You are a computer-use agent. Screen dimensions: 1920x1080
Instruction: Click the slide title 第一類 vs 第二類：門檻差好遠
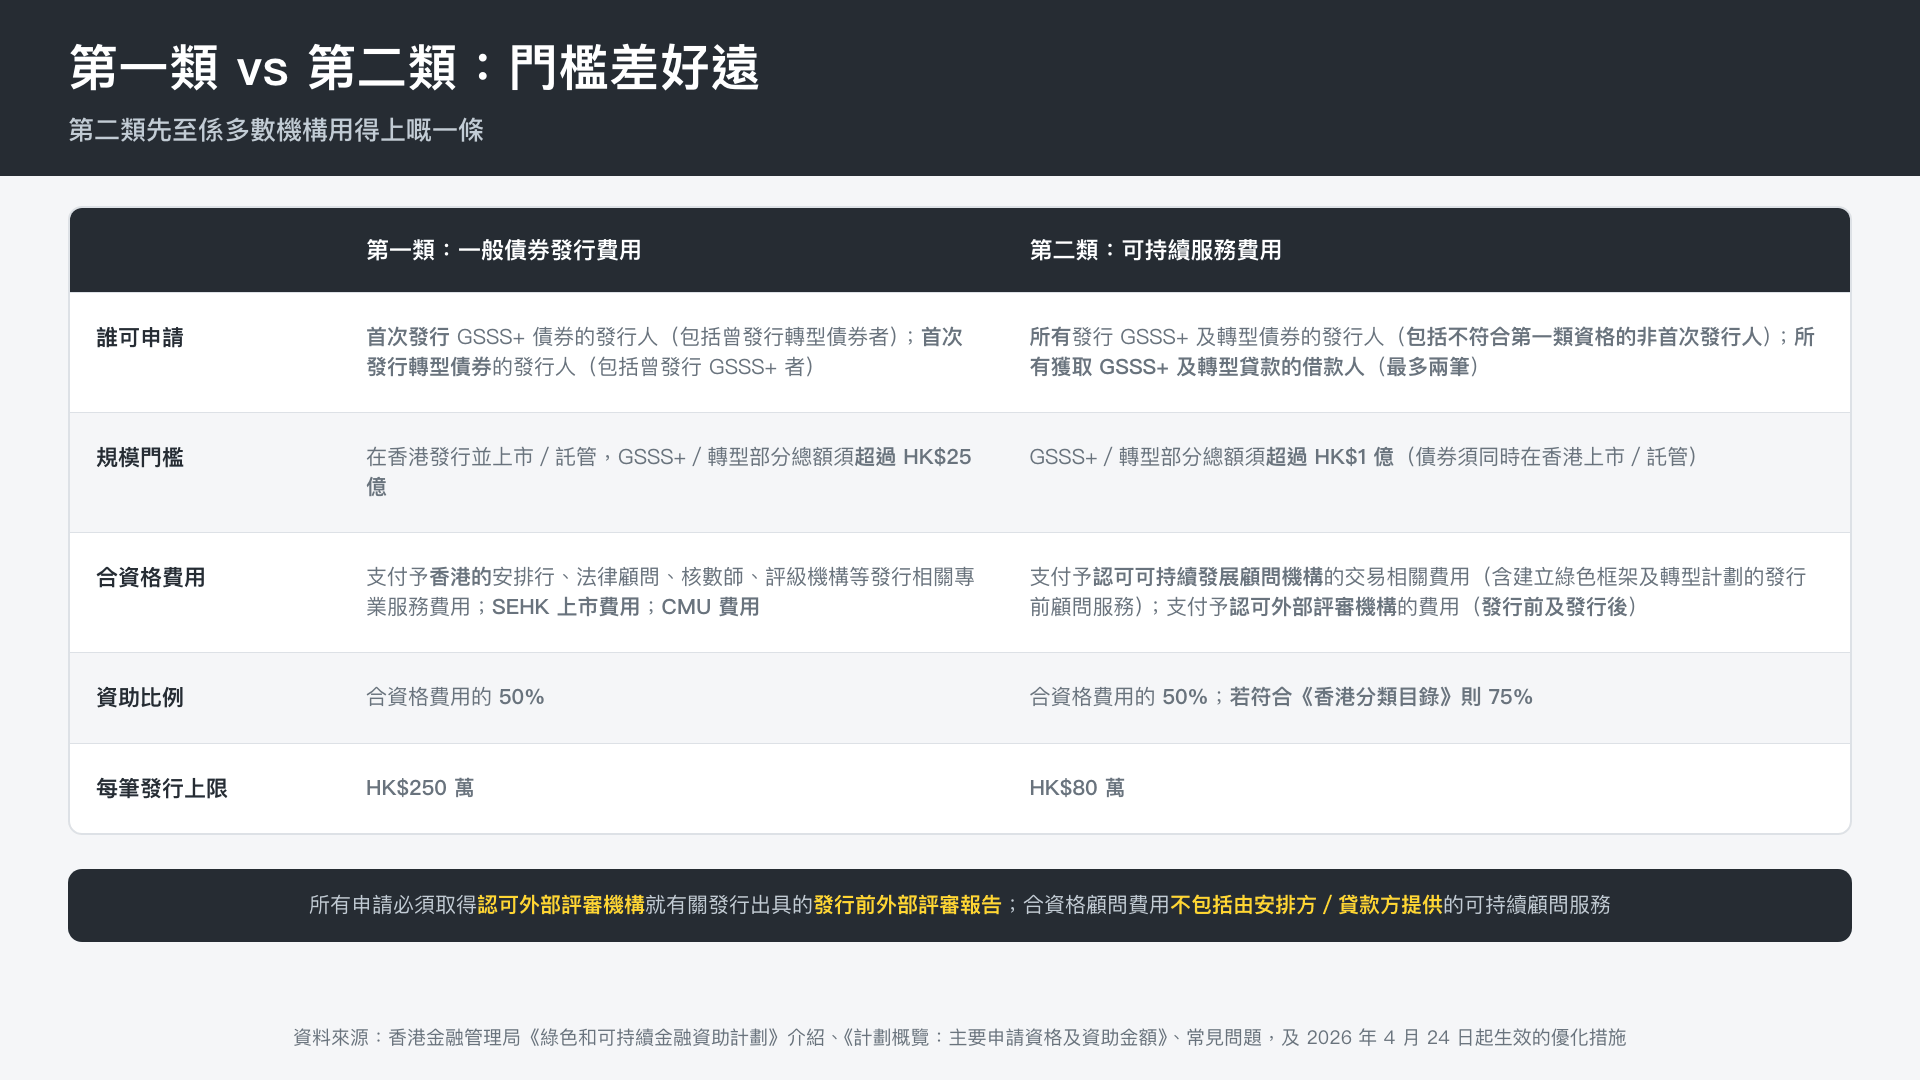point(414,68)
